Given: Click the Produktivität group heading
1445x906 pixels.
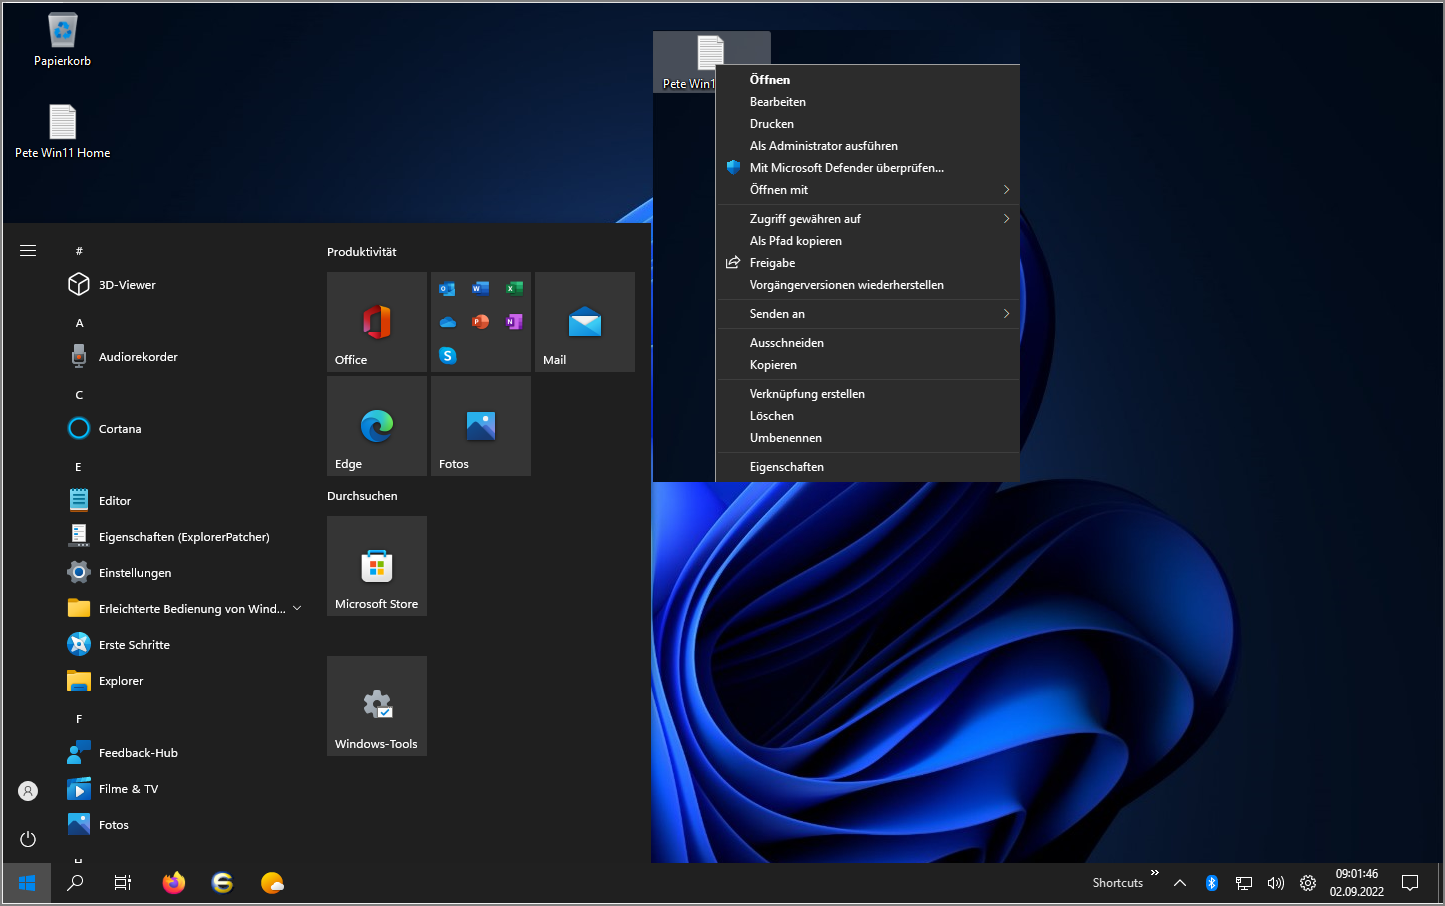Looking at the screenshot, I should tap(362, 252).
